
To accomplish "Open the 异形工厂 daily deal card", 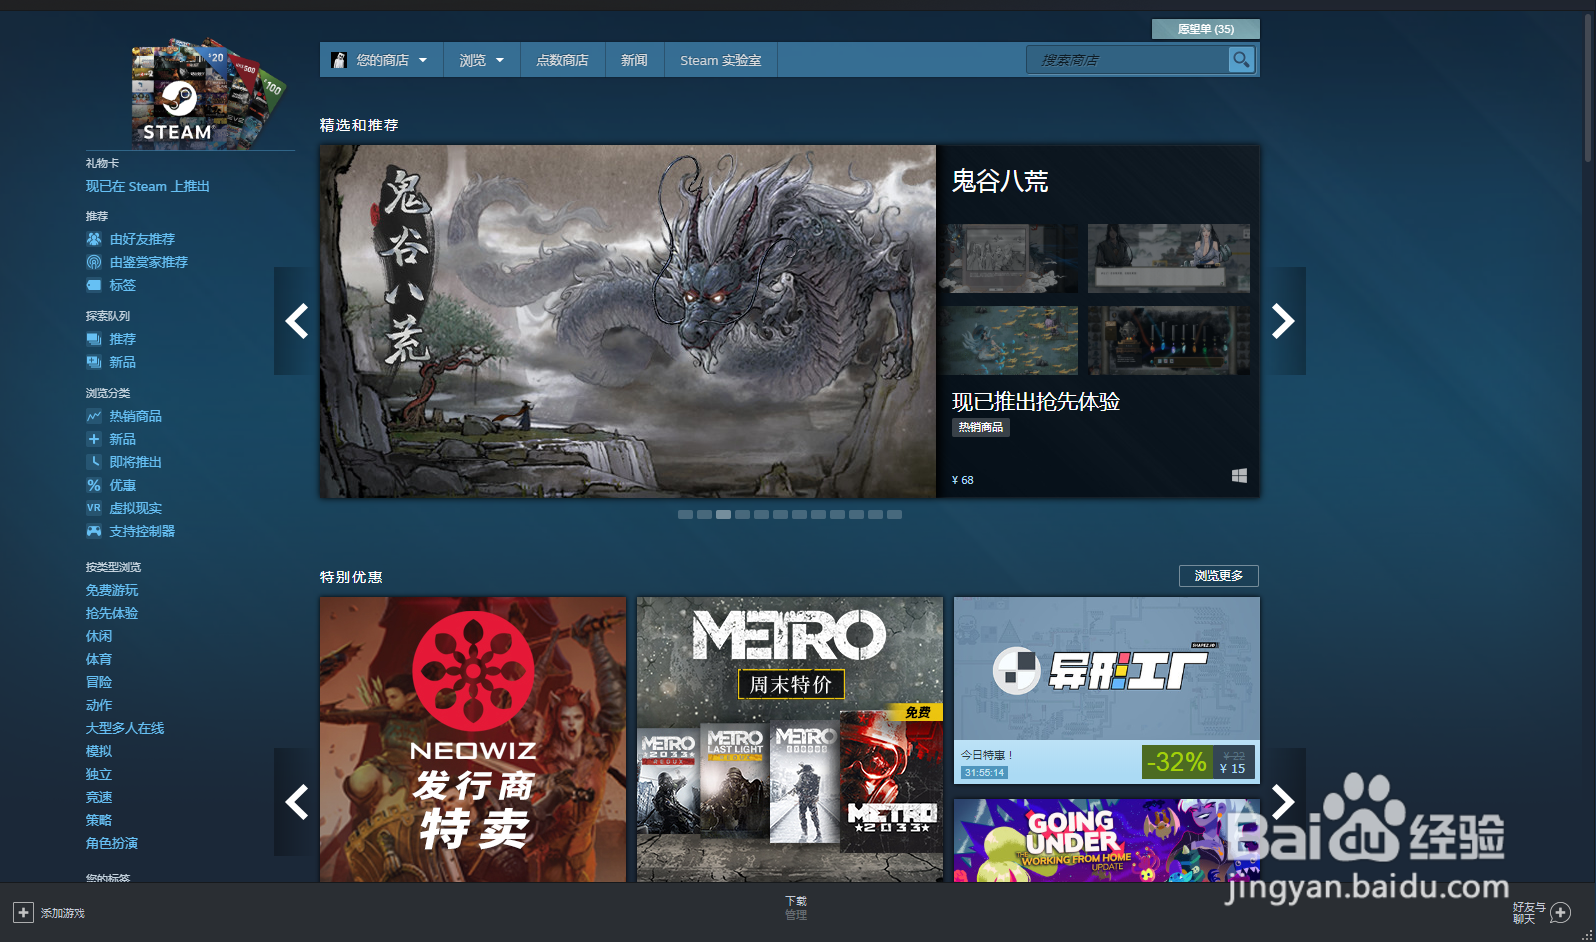I will click(x=1107, y=690).
